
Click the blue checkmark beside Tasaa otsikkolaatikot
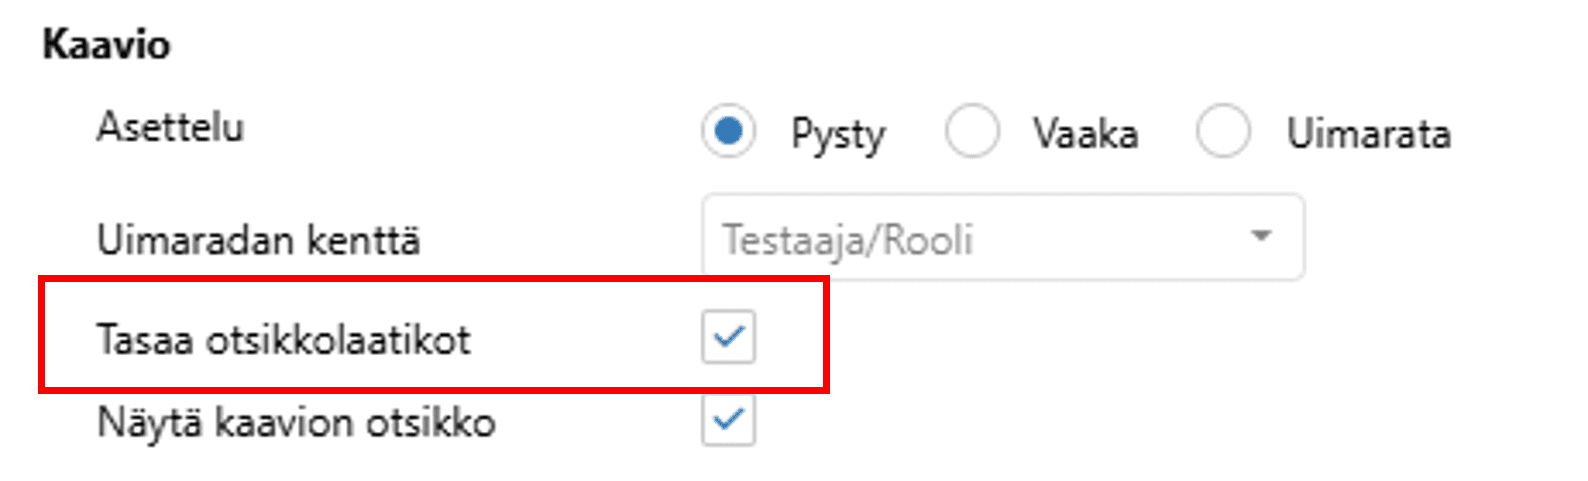(x=728, y=337)
